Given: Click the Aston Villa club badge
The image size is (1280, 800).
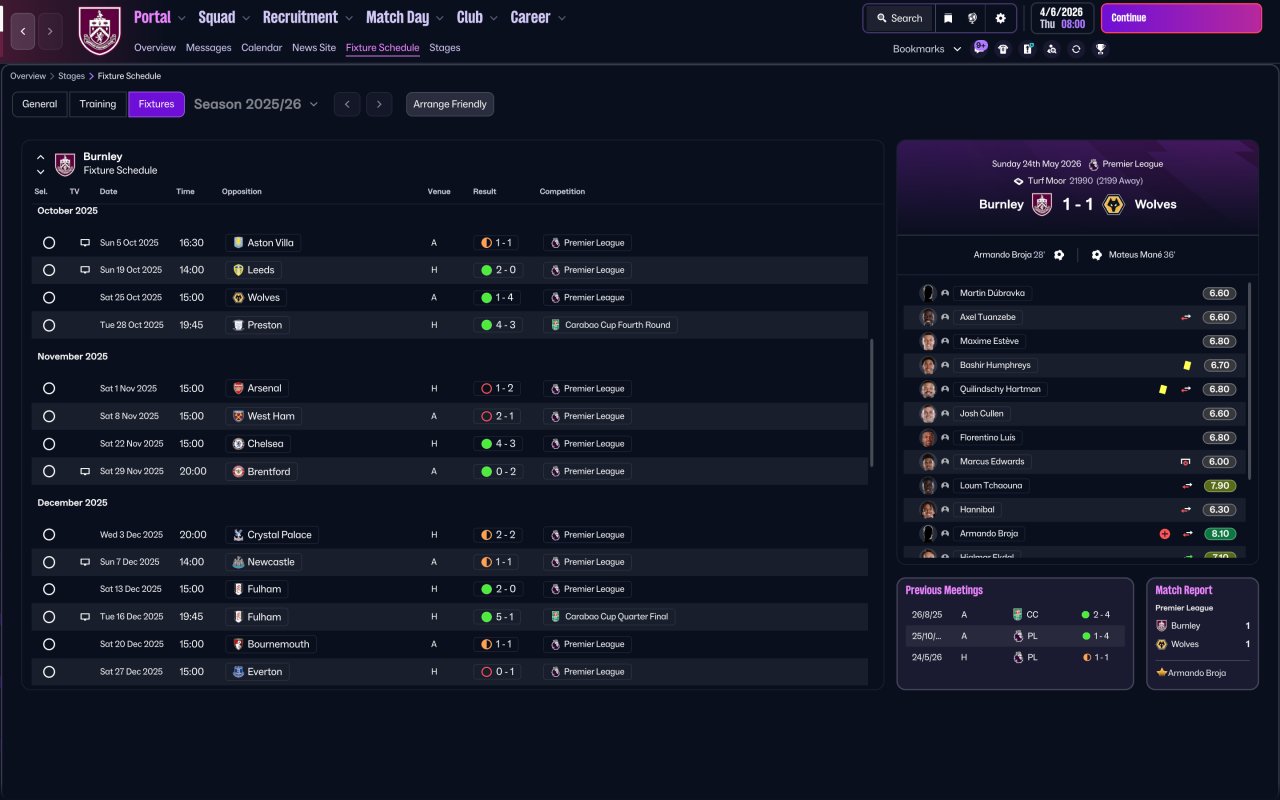Looking at the screenshot, I should (238, 243).
